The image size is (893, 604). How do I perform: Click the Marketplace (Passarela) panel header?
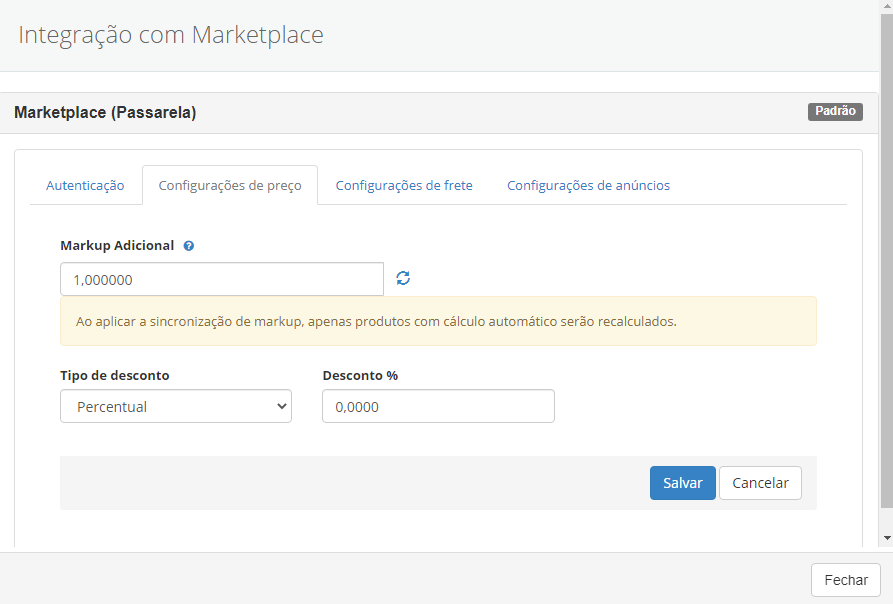[400, 113]
